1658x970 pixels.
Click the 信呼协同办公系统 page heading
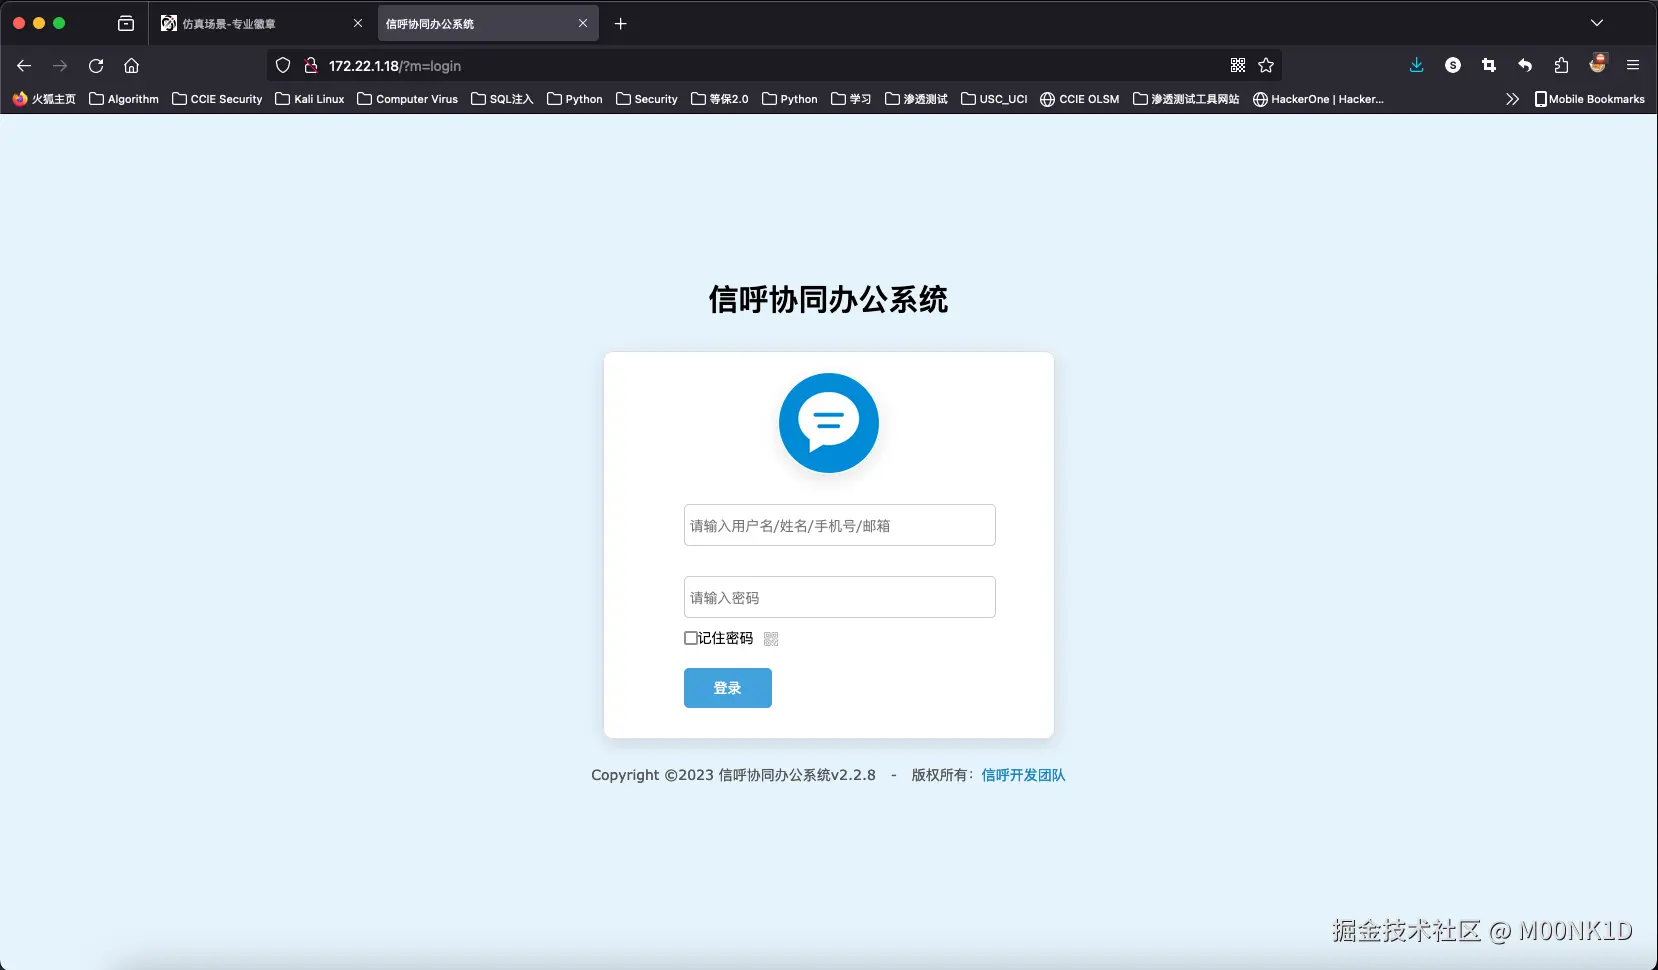[829, 299]
